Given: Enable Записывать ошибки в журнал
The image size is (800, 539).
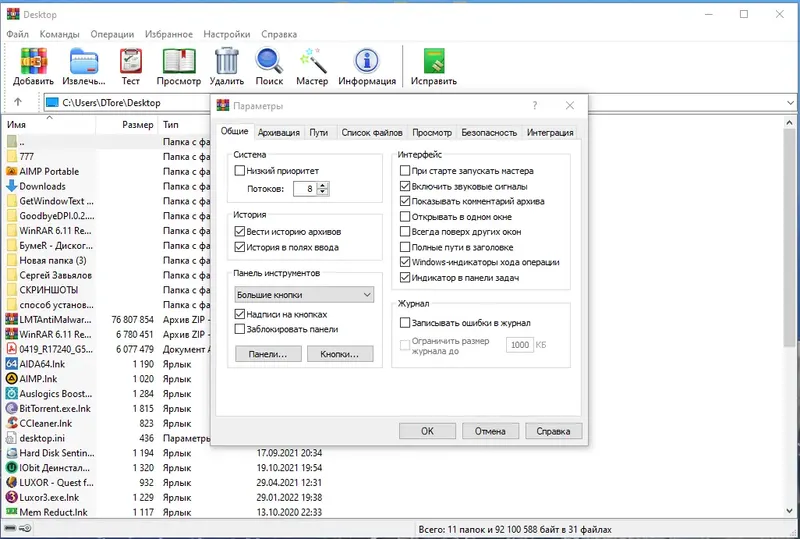Looking at the screenshot, I should tap(405, 323).
